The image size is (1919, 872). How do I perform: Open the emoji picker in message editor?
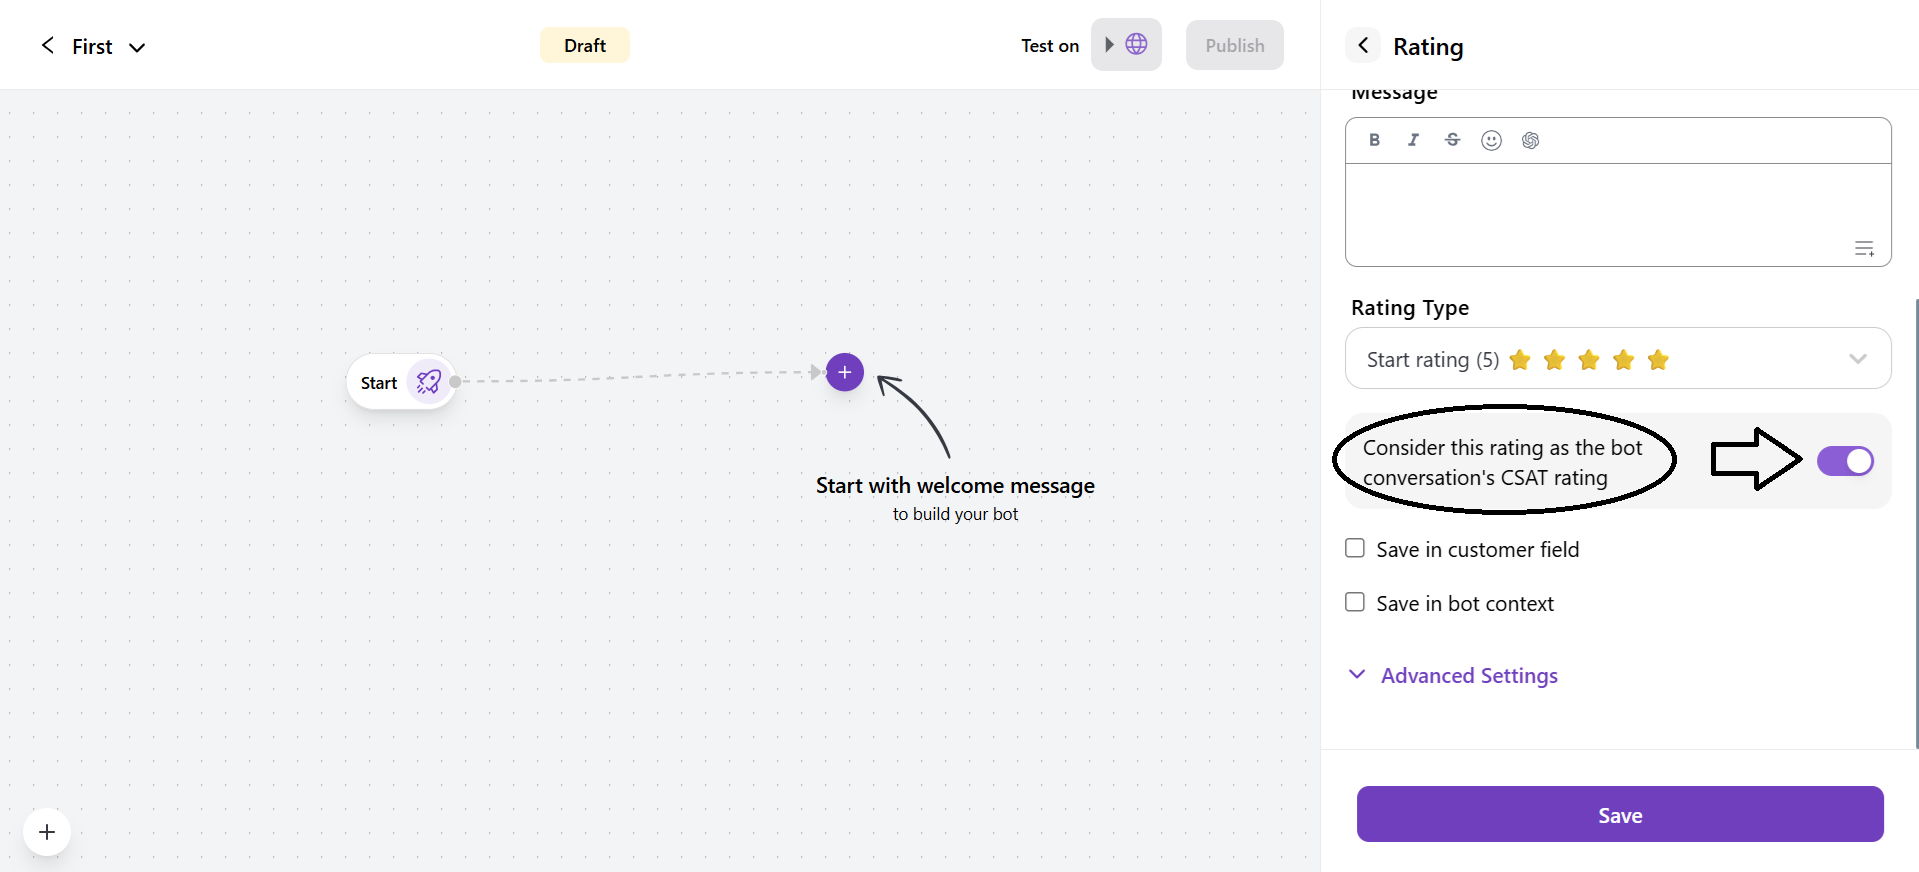[x=1491, y=140]
